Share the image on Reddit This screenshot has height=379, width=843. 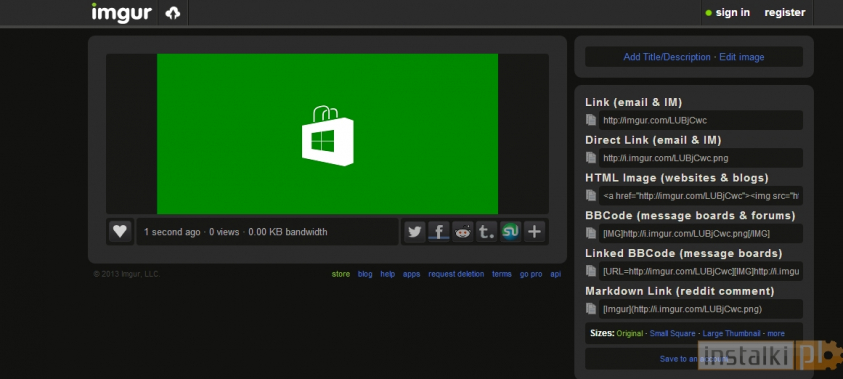[462, 232]
